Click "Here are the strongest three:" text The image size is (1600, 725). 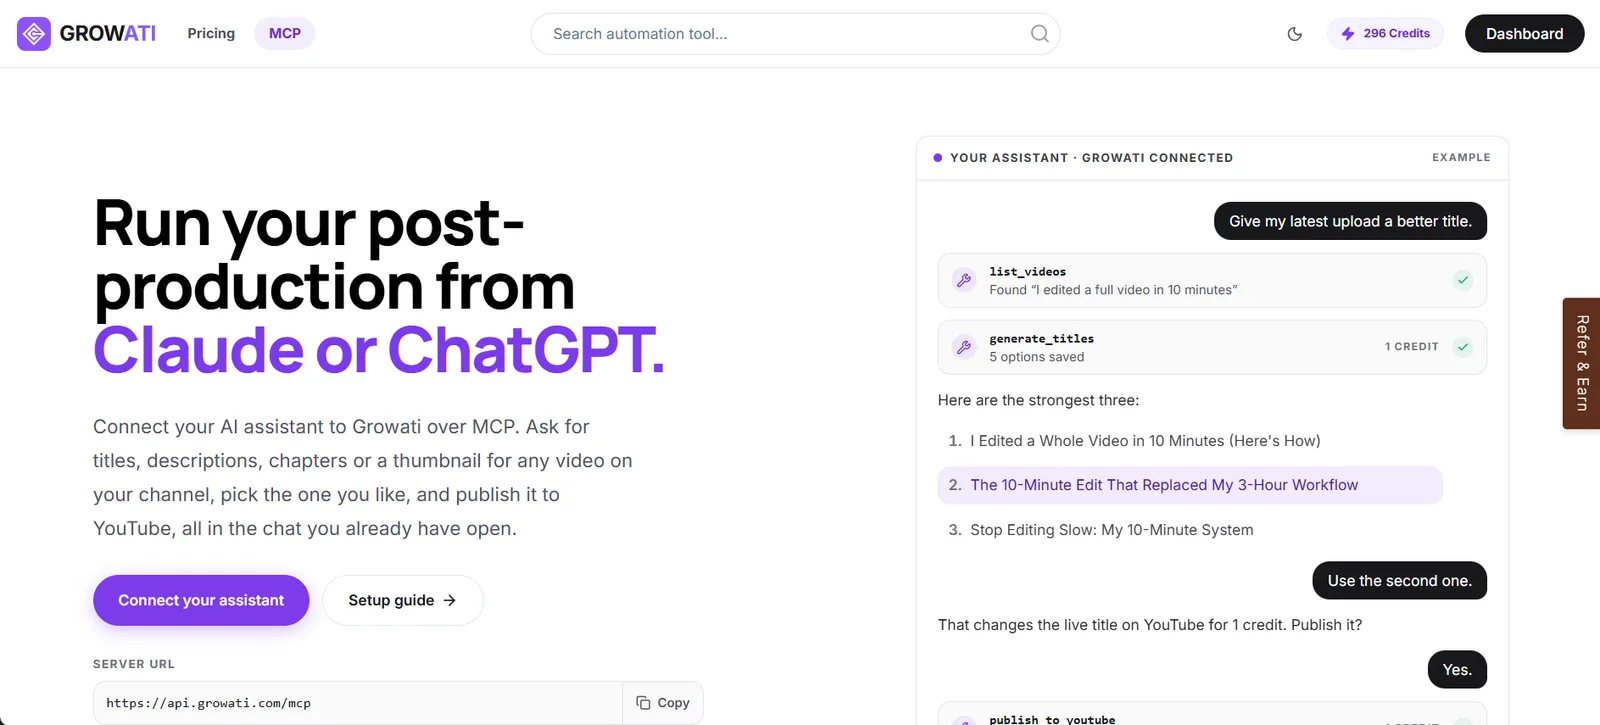[1038, 400]
